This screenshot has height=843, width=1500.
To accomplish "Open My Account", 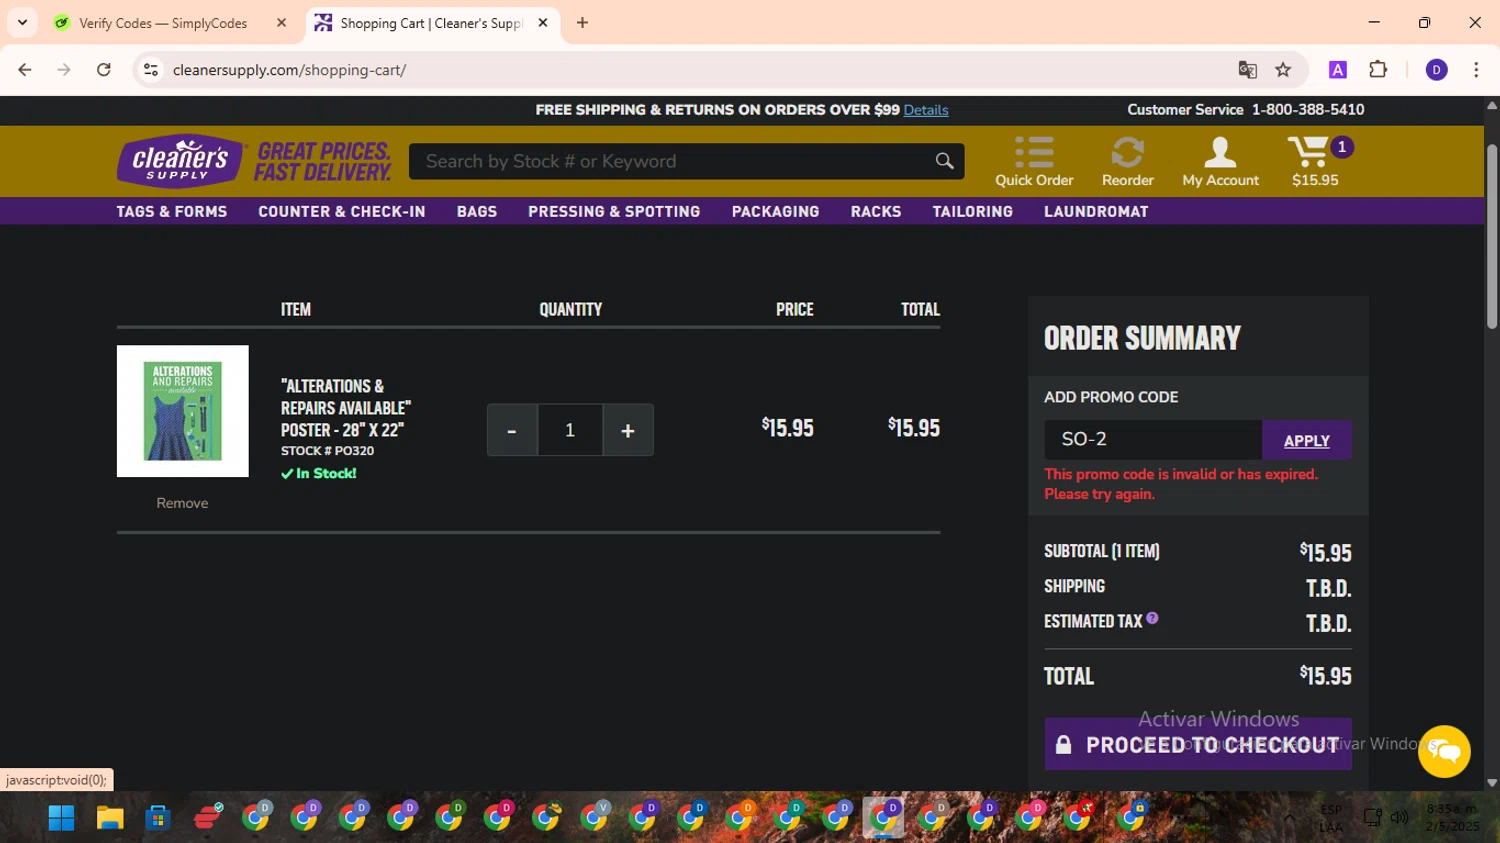I will [x=1220, y=161].
